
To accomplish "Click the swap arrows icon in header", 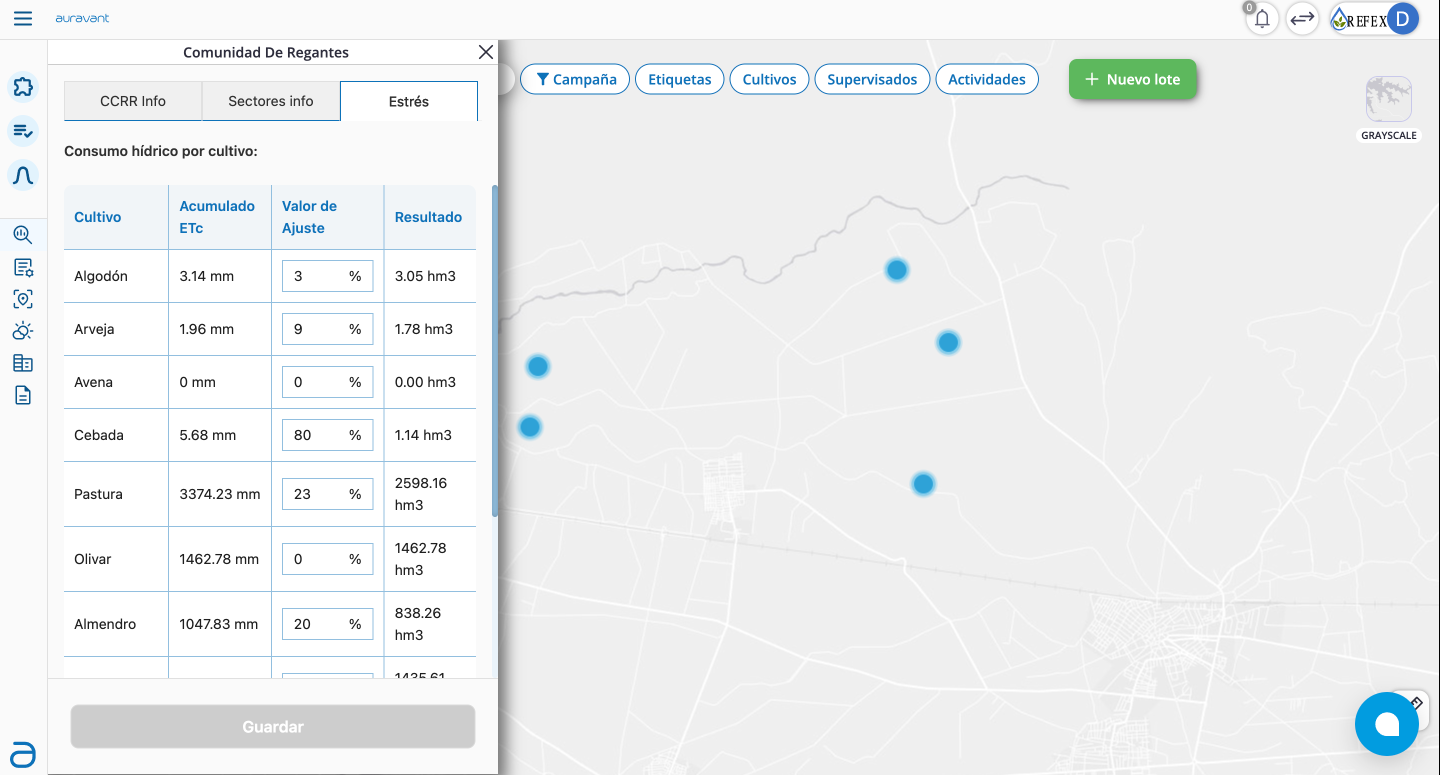I will click(1301, 19).
